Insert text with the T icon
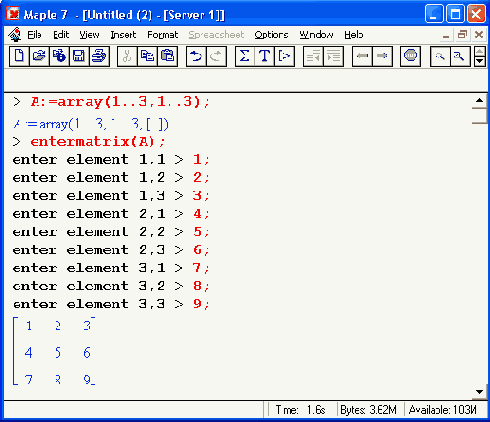Image resolution: width=490 pixels, height=422 pixels. (x=264, y=56)
